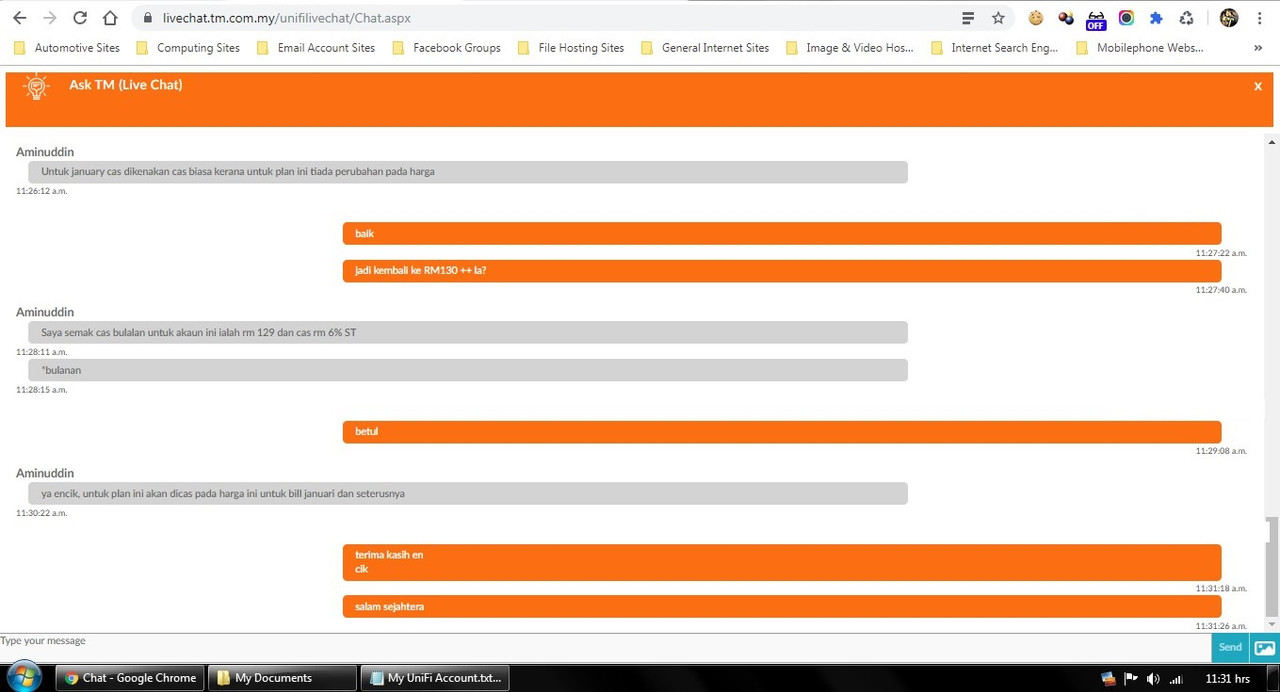Open the Chrome profile avatar
Image resolution: width=1280 pixels, height=692 pixels.
pos(1229,18)
